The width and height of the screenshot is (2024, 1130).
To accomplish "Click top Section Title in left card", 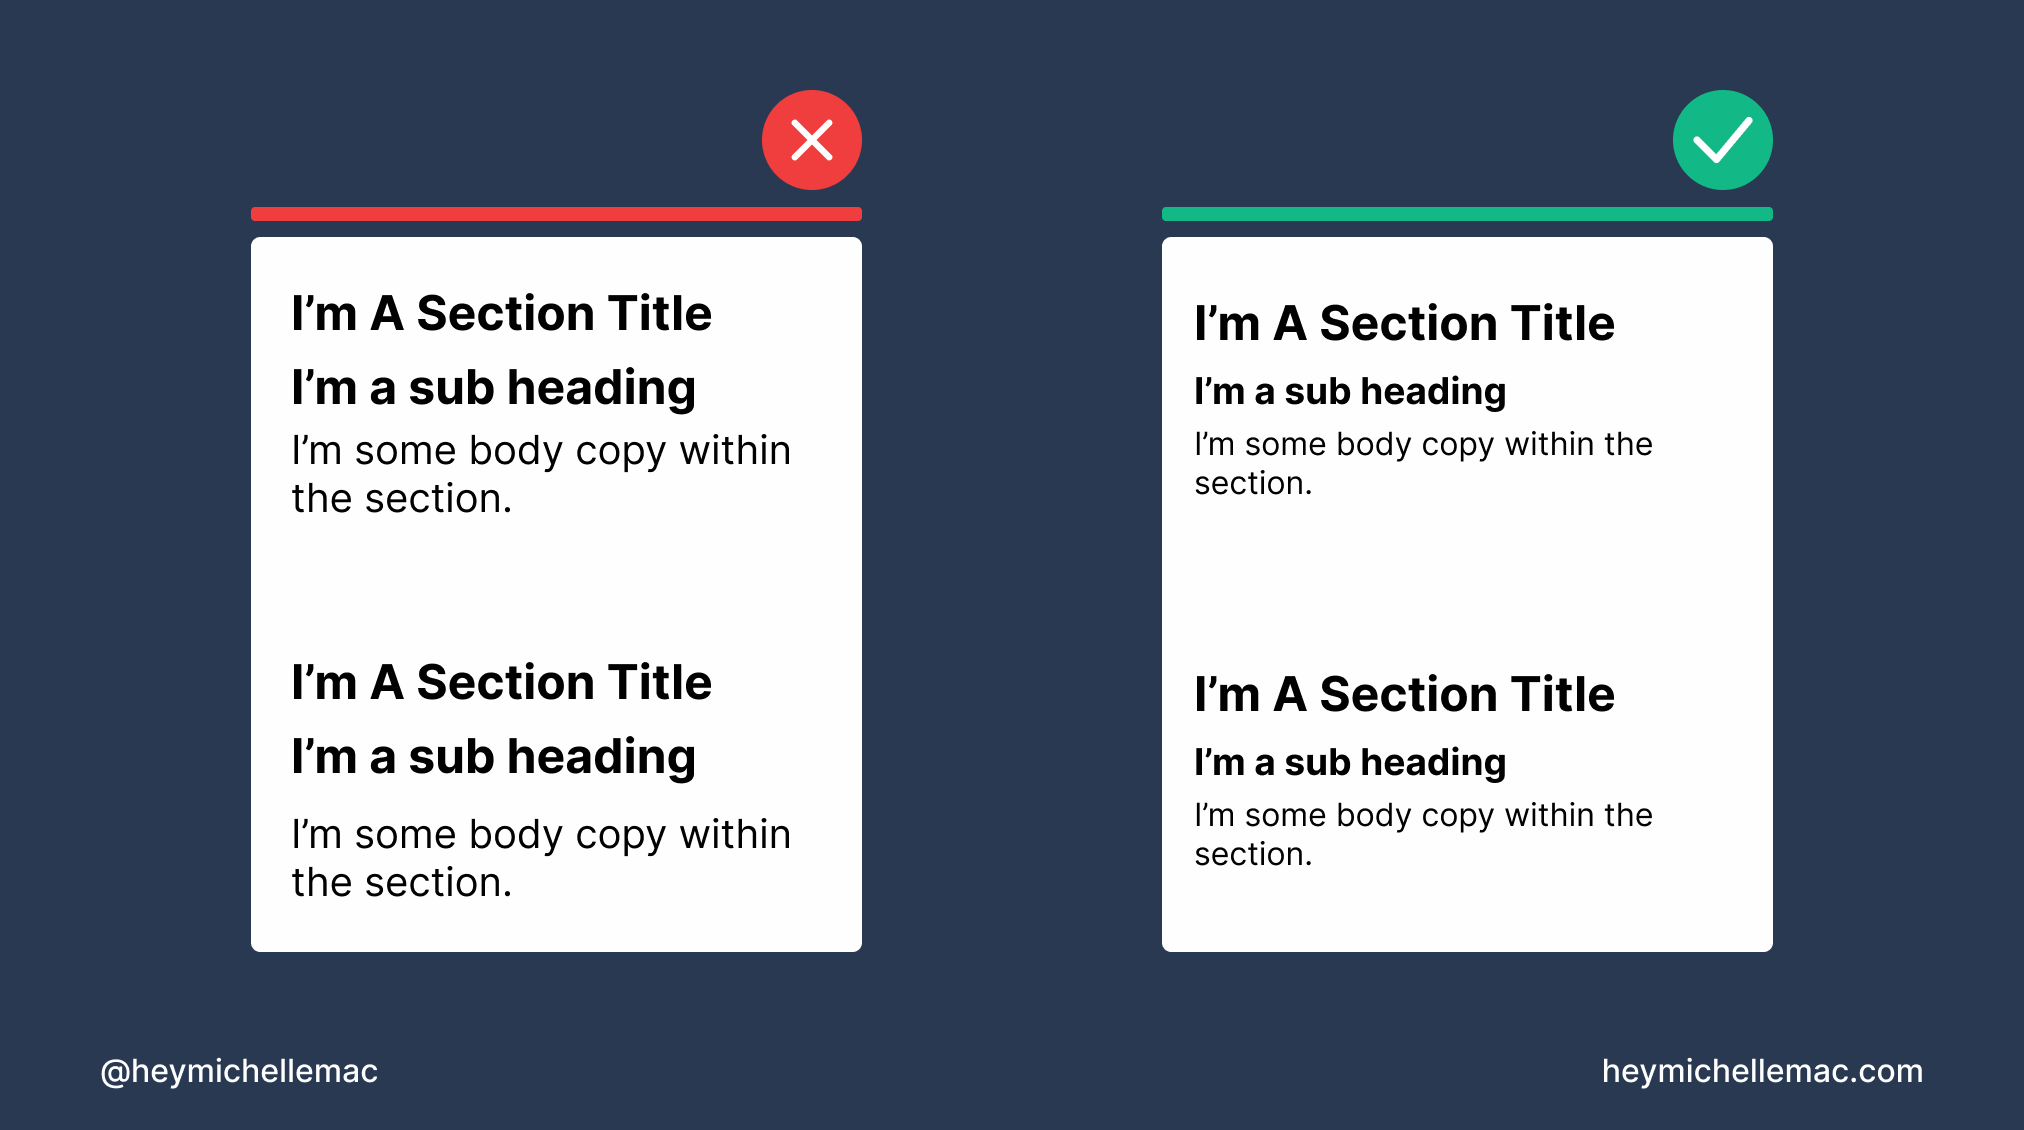I will (x=501, y=313).
